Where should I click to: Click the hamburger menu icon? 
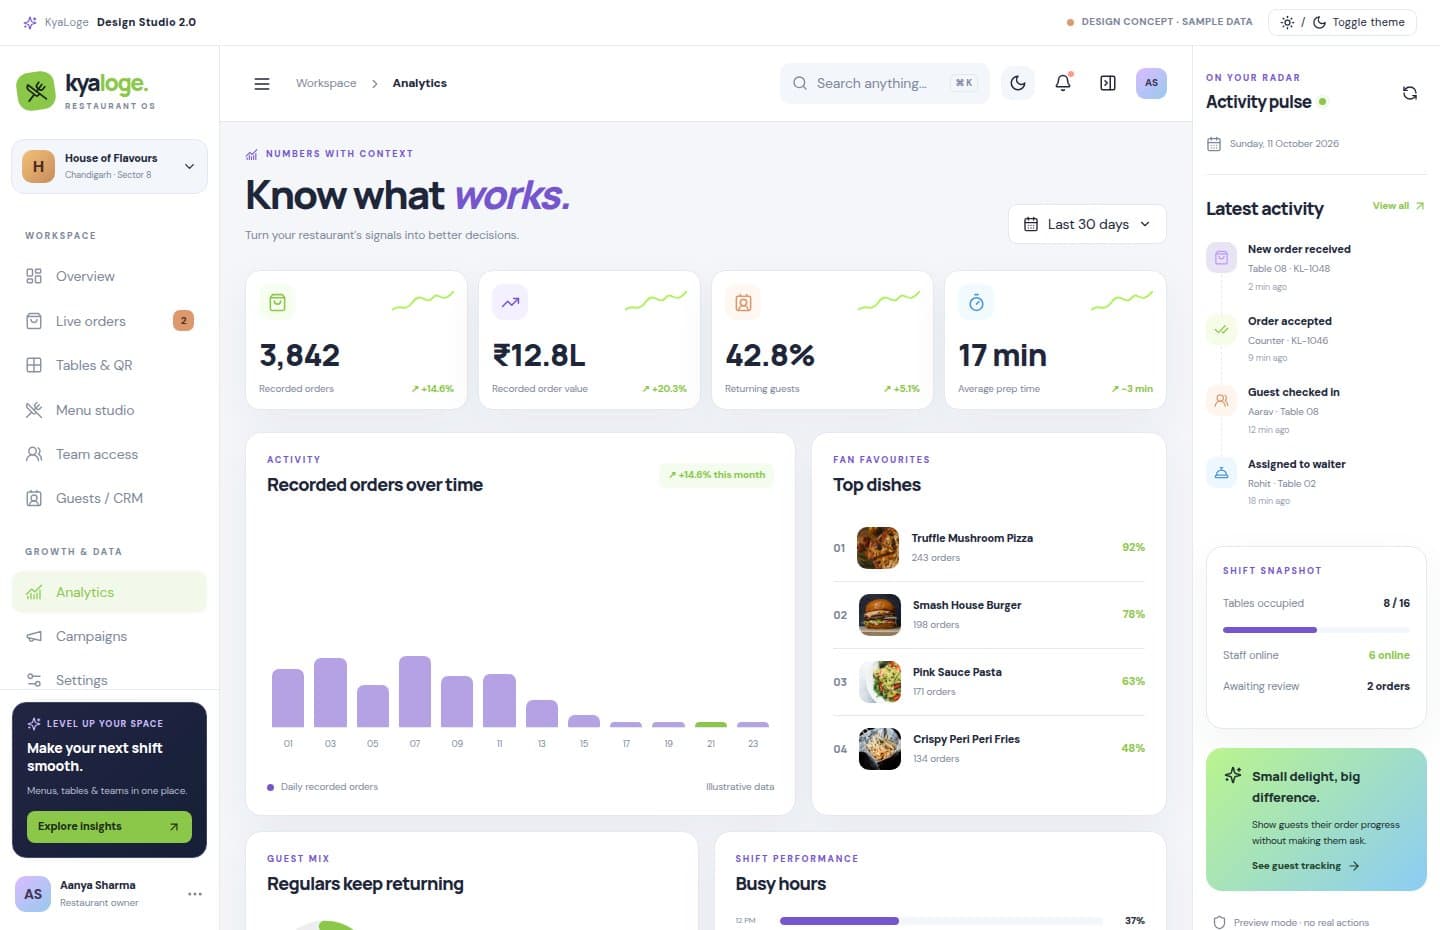coord(262,84)
